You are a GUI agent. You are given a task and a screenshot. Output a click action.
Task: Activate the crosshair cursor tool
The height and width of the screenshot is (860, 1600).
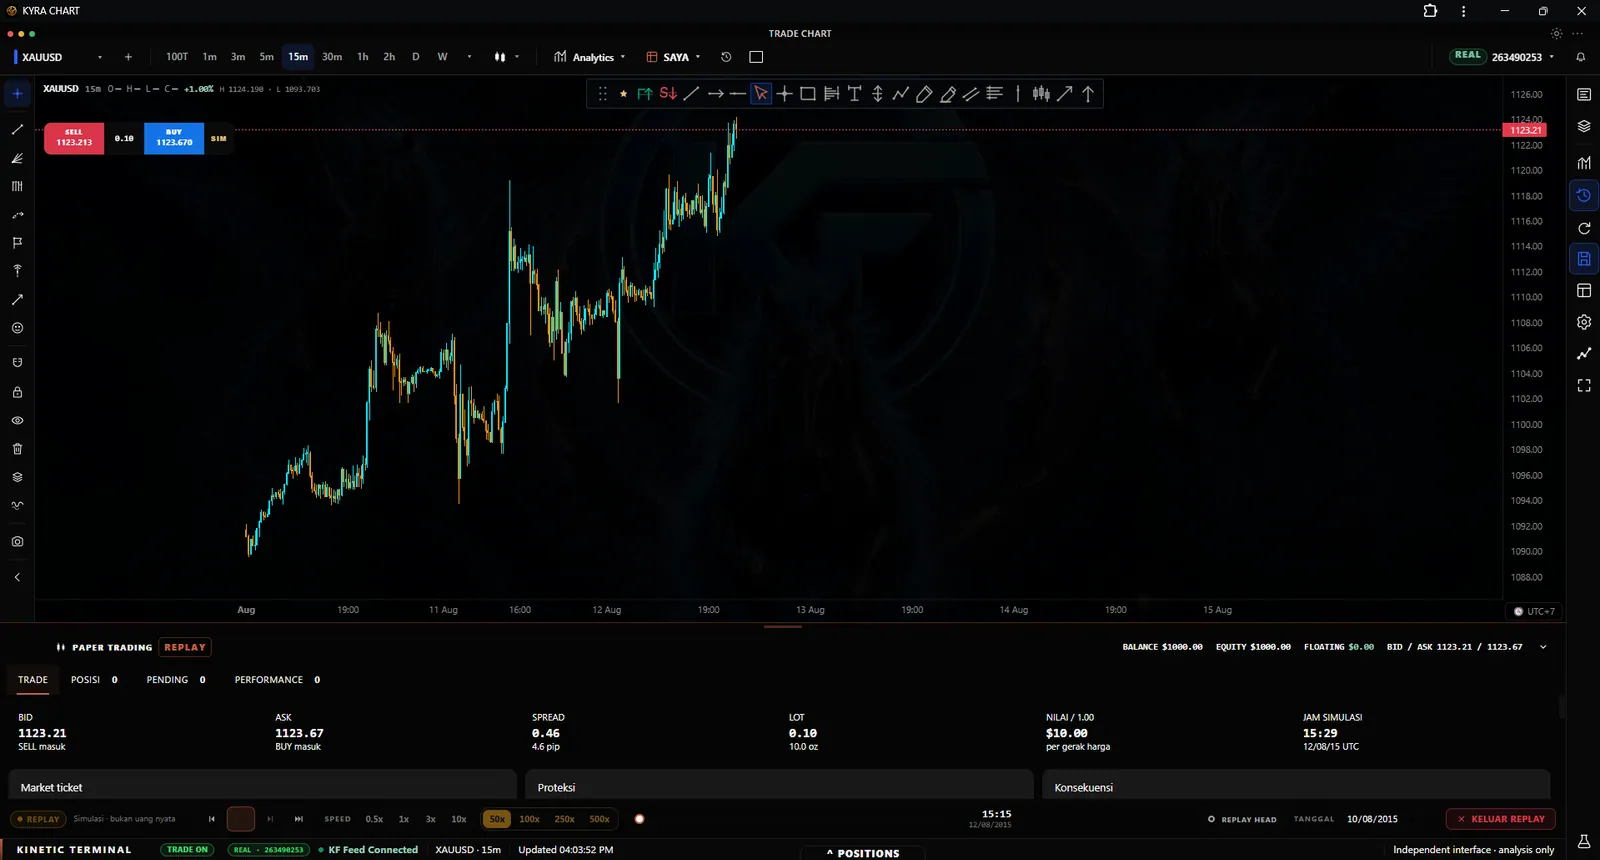(x=785, y=93)
